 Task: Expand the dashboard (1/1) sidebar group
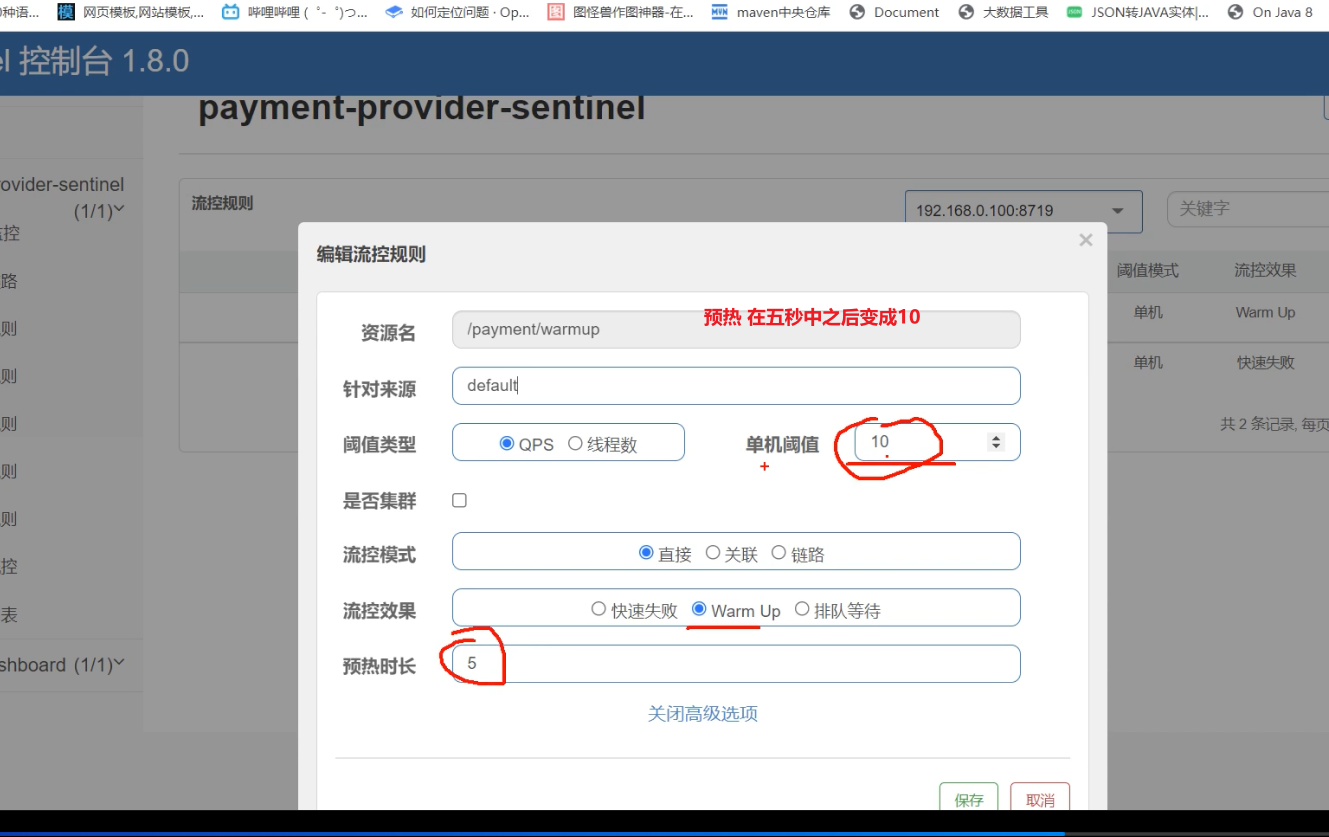[119, 662]
